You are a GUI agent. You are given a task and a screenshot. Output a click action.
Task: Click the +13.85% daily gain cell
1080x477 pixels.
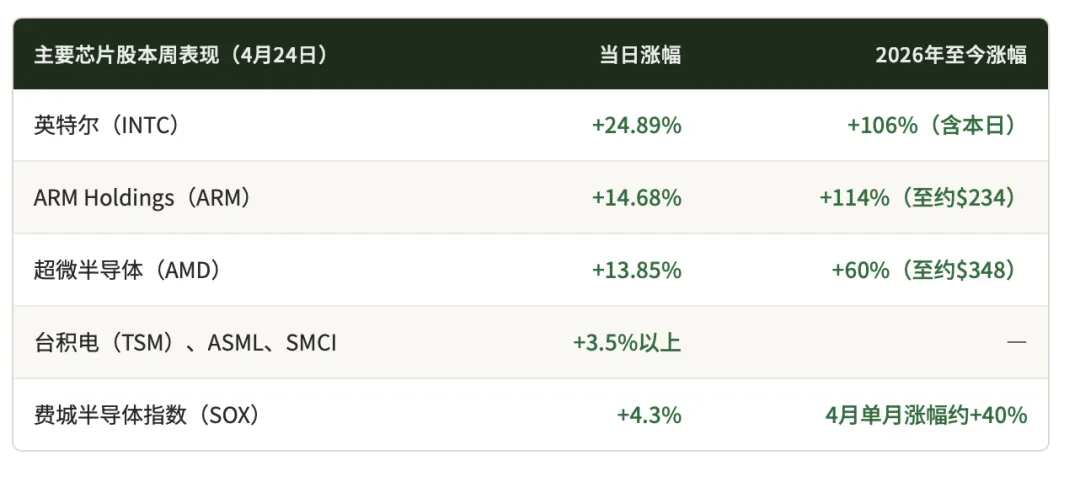(x=636, y=271)
